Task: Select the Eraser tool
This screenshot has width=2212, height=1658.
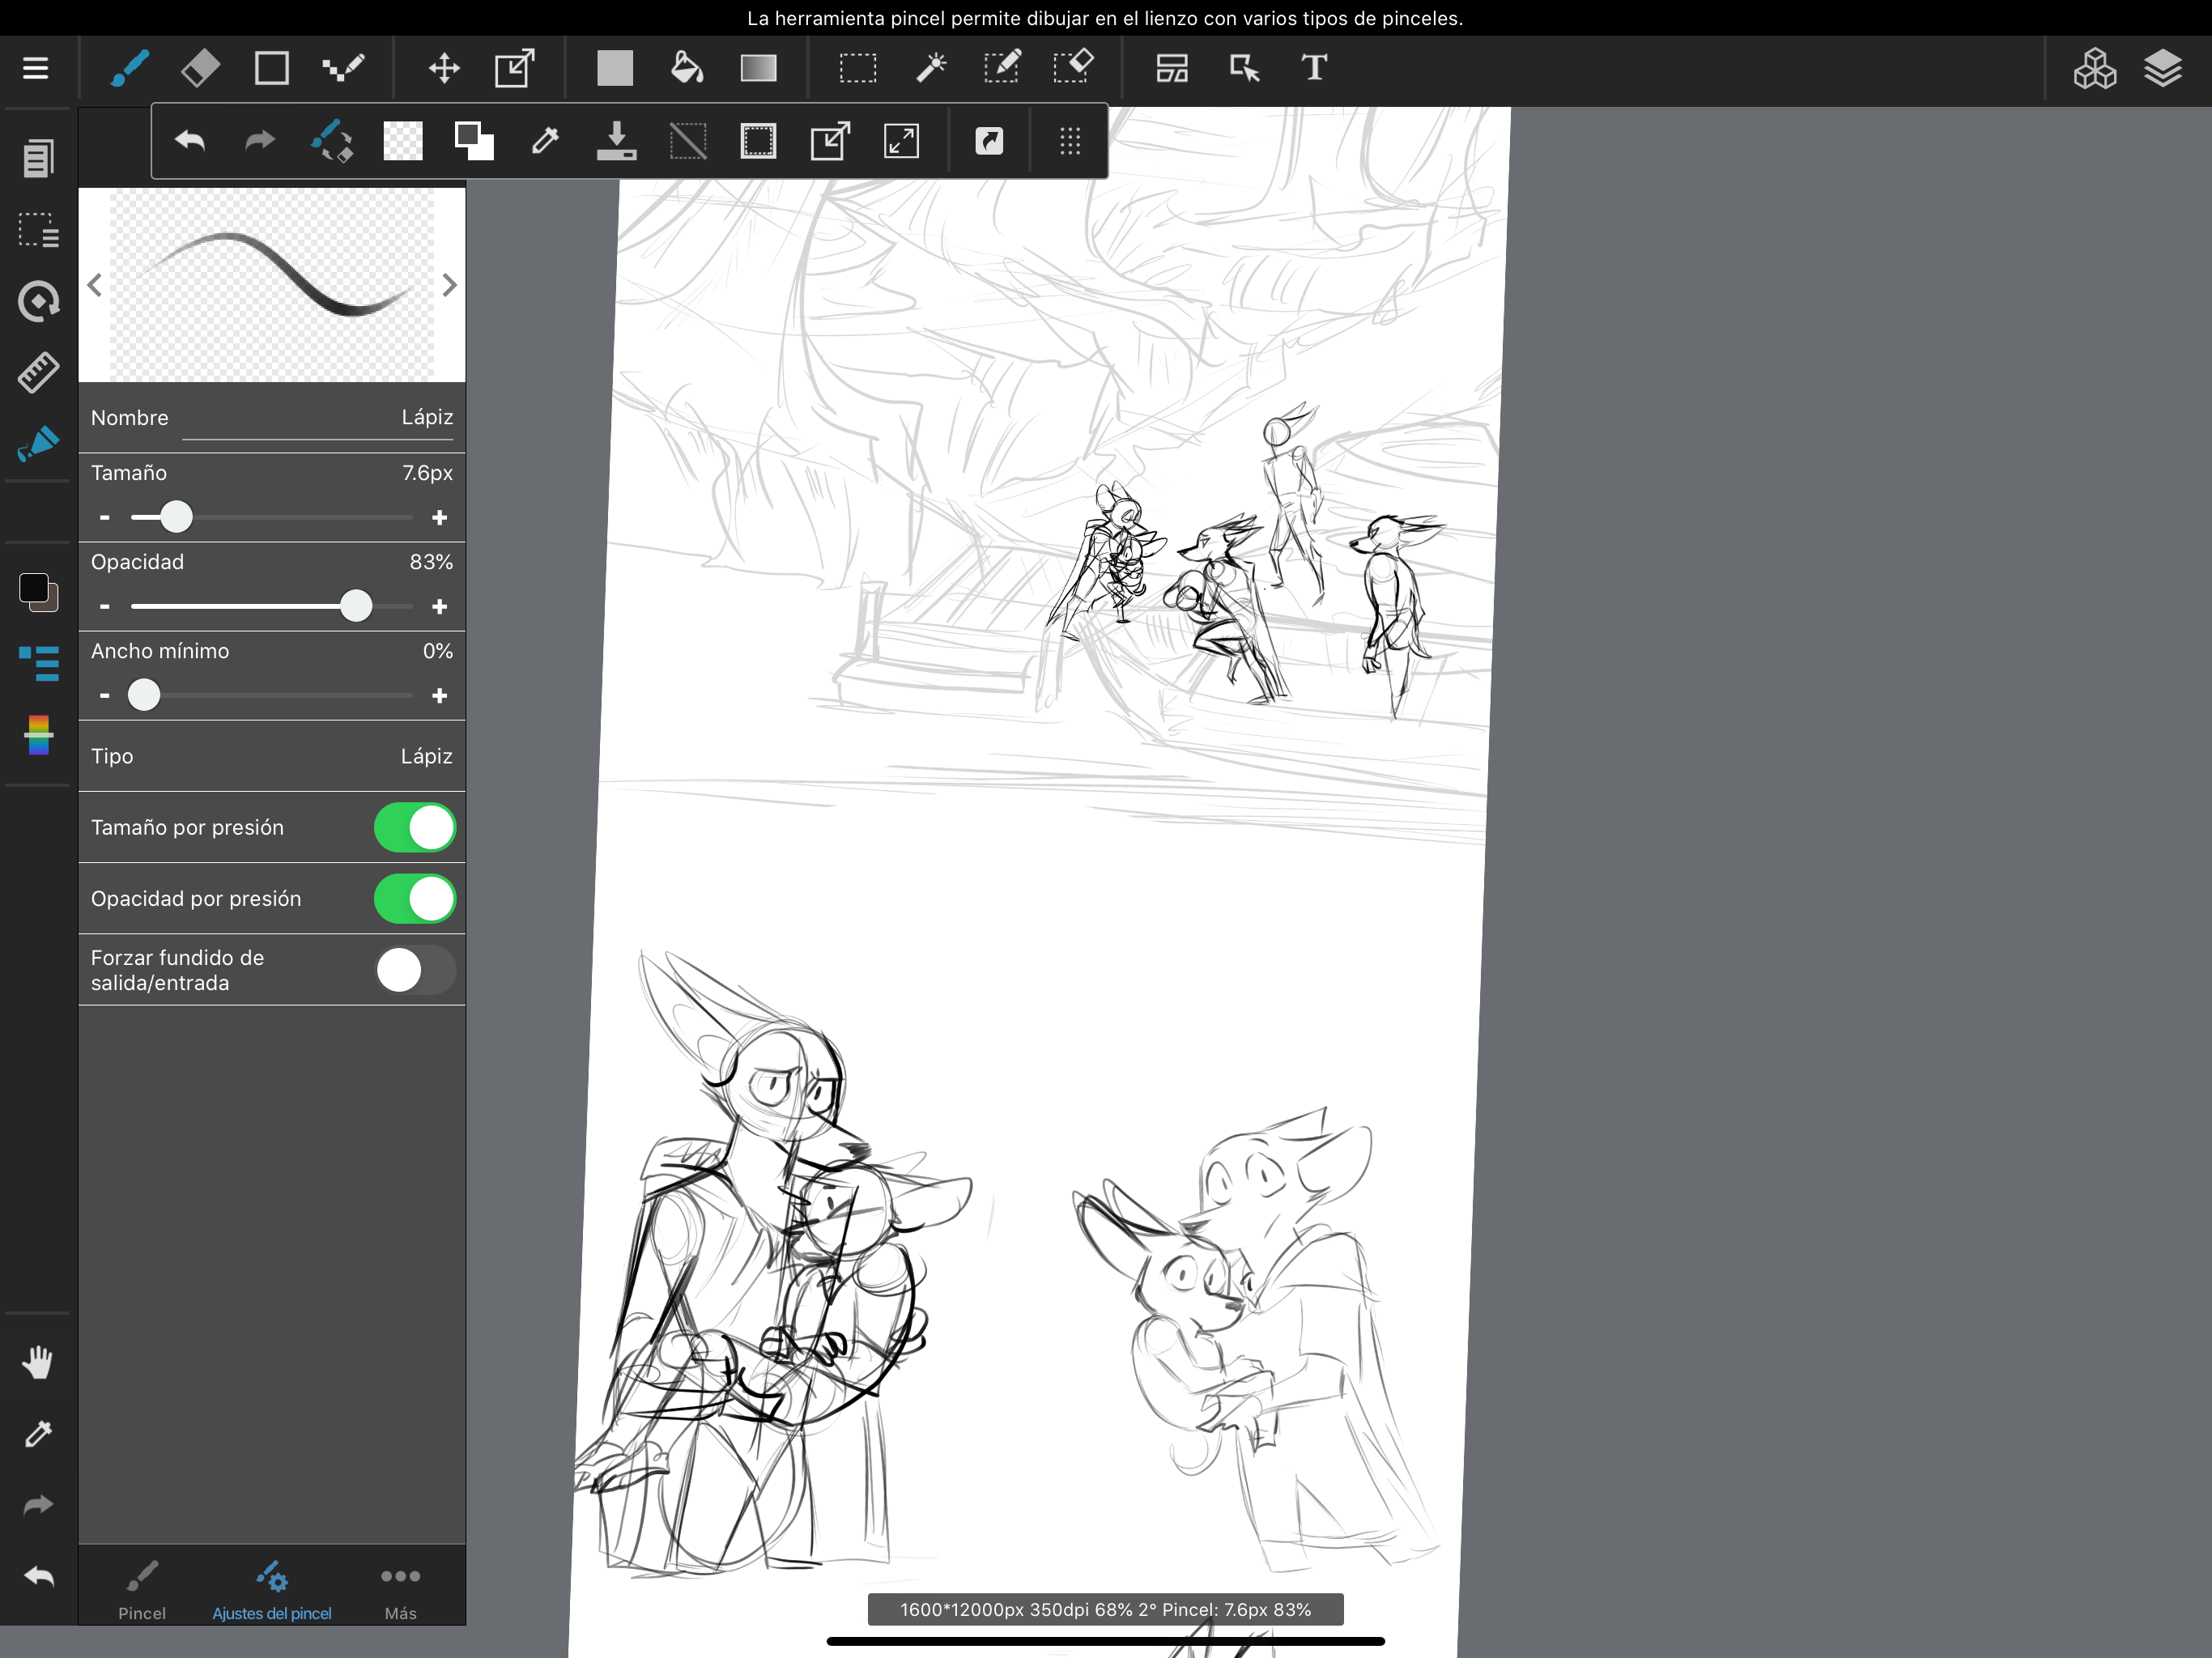Action: pos(200,68)
